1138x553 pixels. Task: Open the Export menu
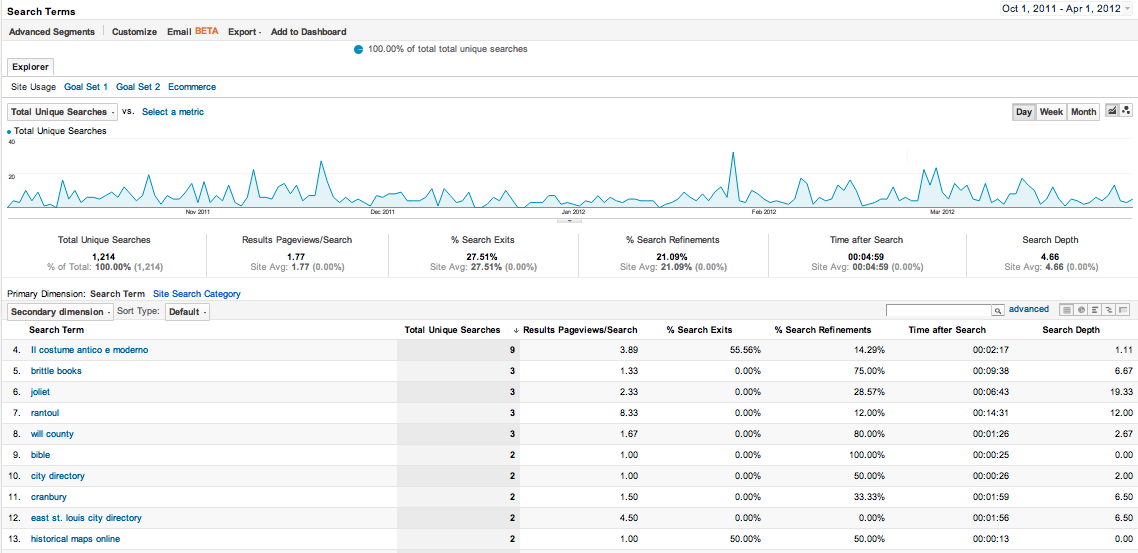pyautogui.click(x=244, y=32)
